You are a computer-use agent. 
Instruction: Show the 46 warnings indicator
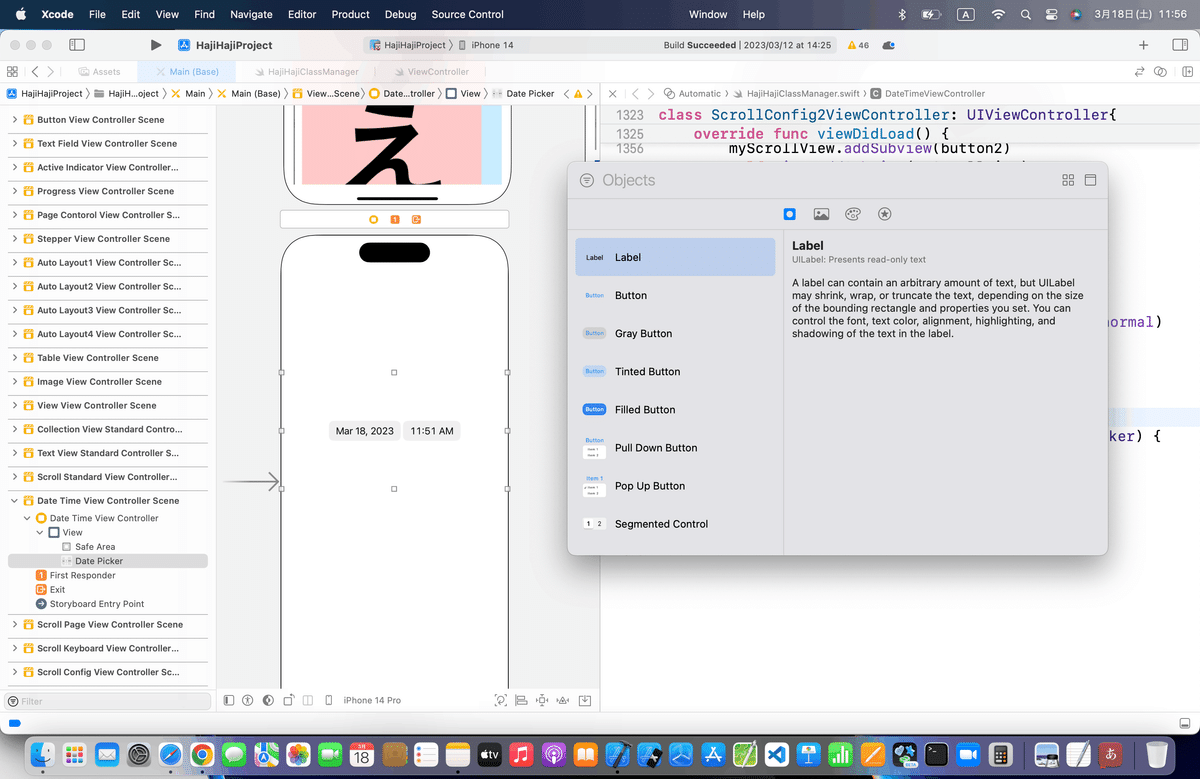click(857, 45)
